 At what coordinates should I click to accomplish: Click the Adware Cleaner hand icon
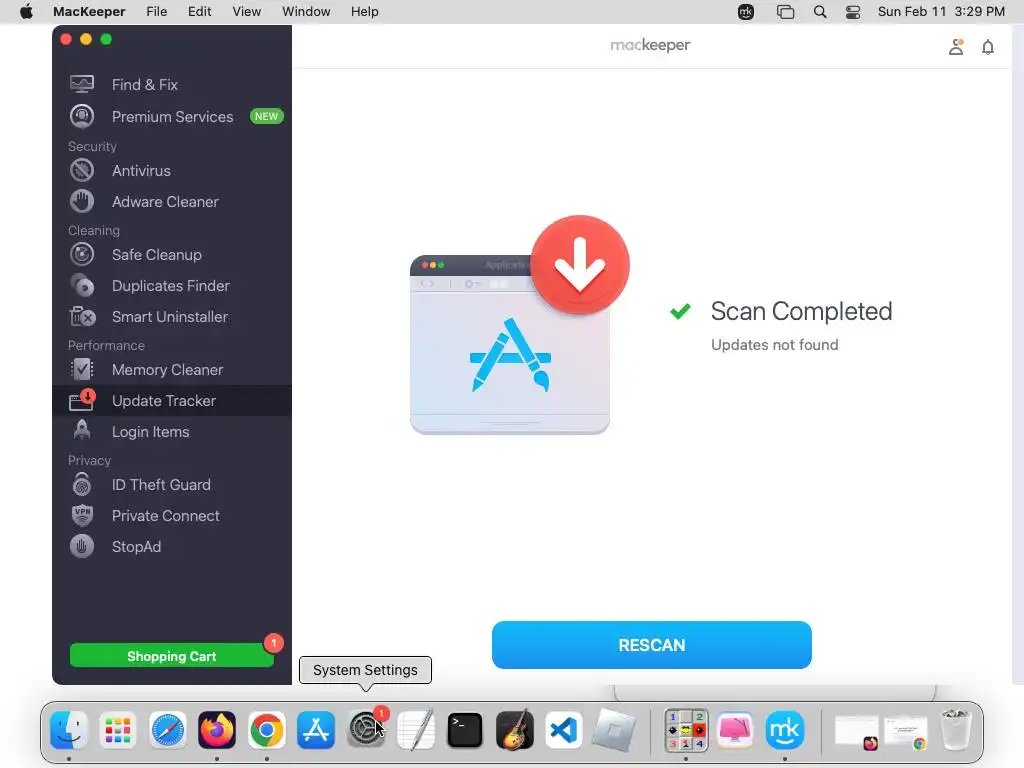coord(82,201)
